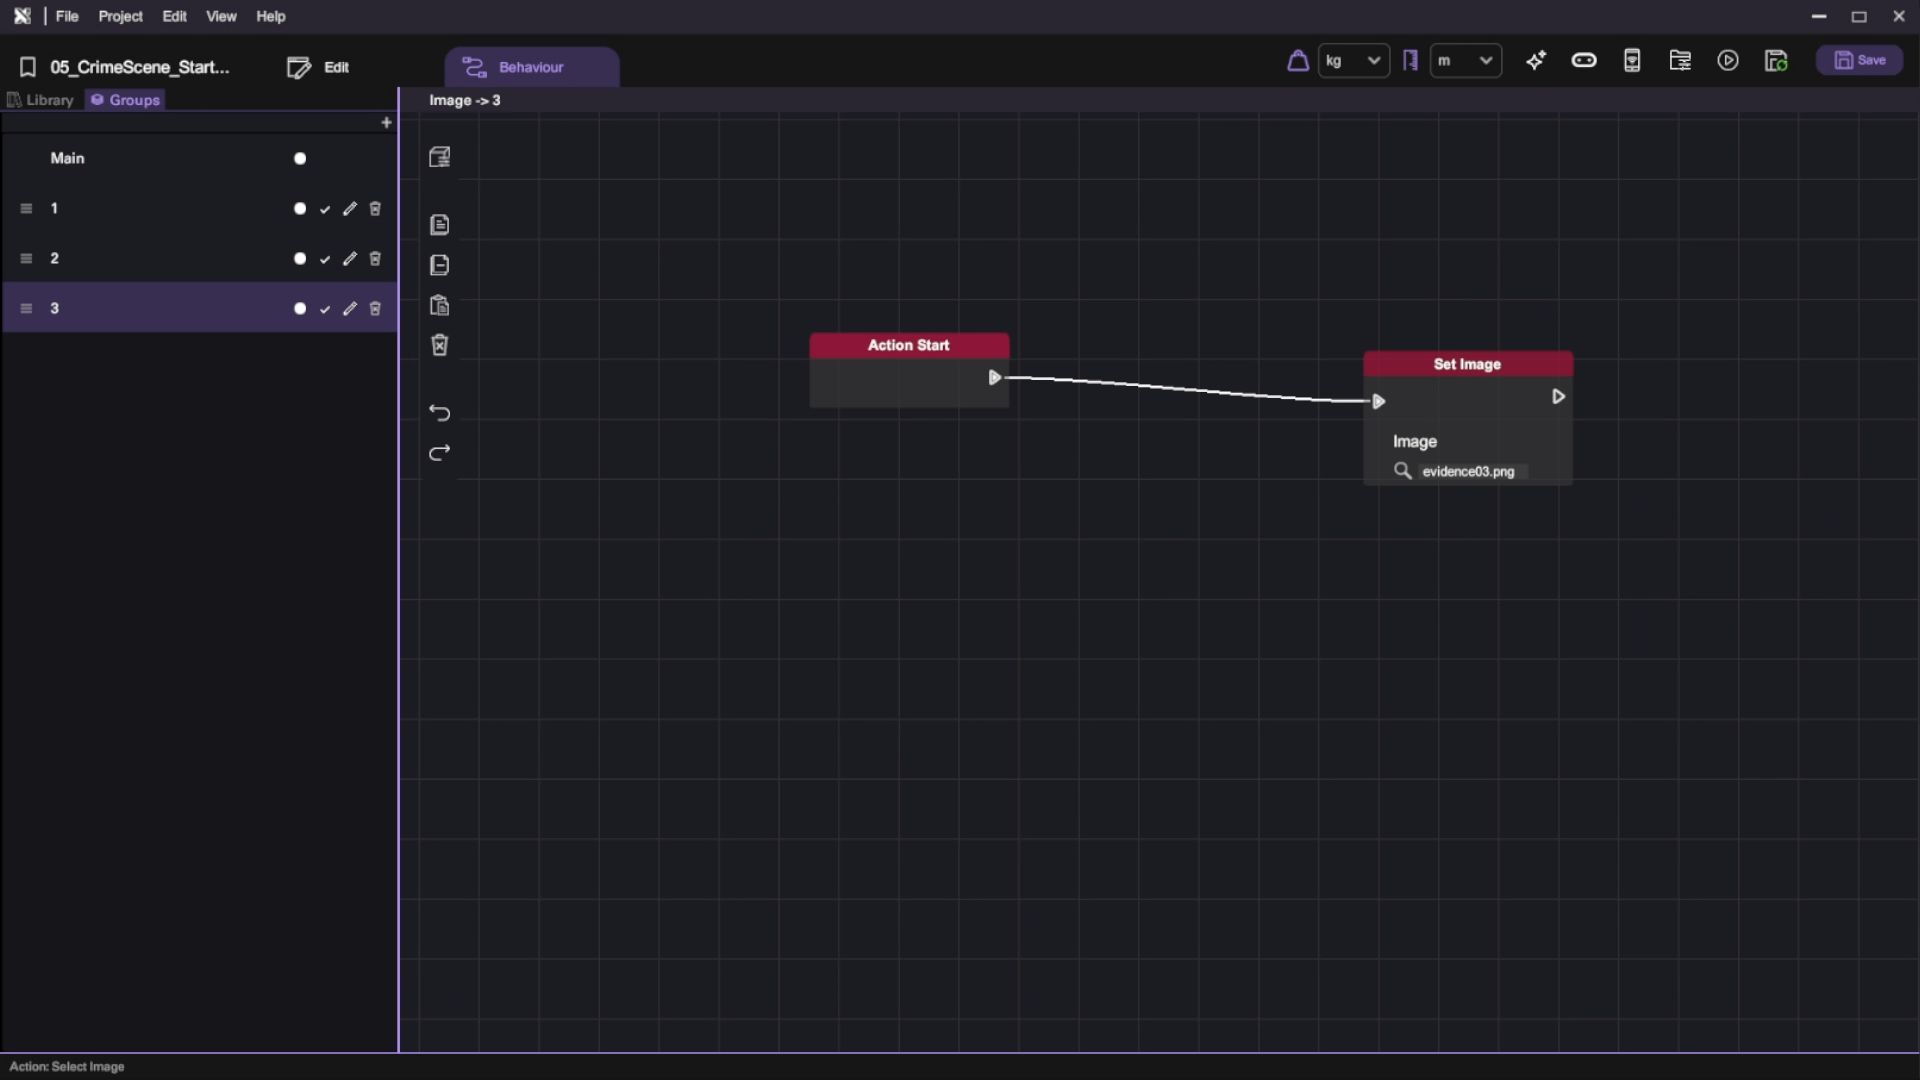
Task: Click the evidence03.png image field
Action: [1468, 471]
